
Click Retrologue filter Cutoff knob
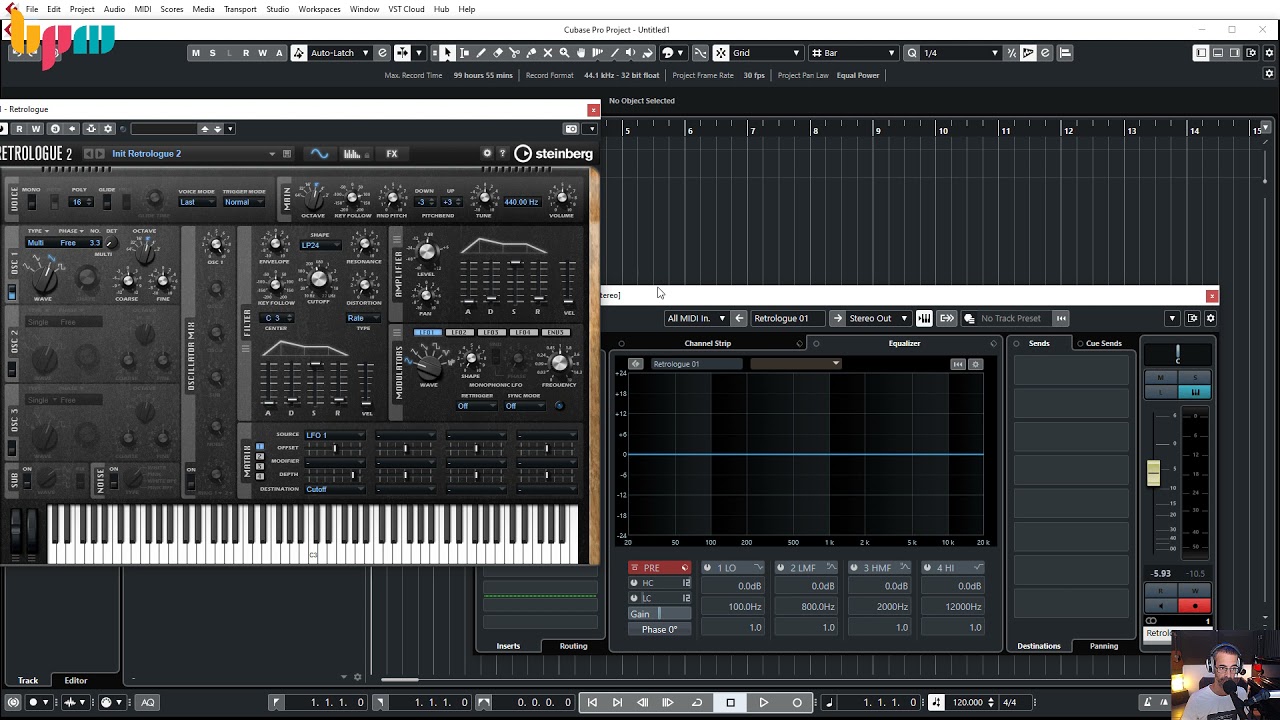click(319, 280)
